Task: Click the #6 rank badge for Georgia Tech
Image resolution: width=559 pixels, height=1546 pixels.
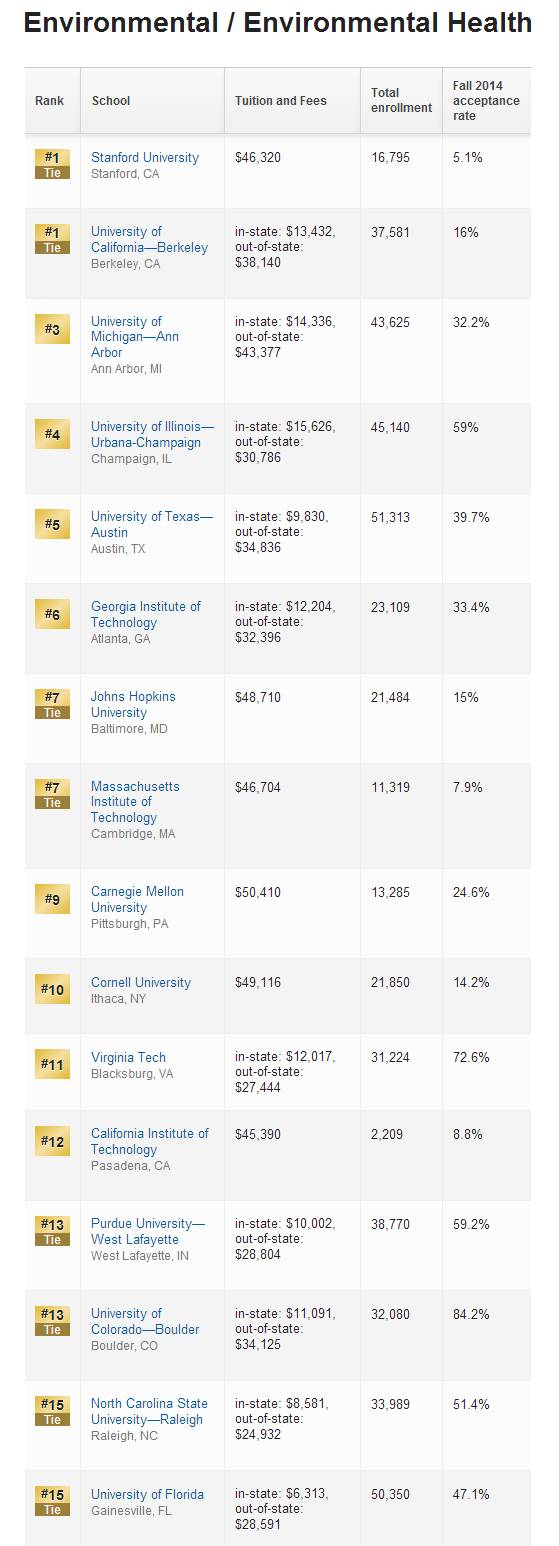Action: tap(53, 614)
